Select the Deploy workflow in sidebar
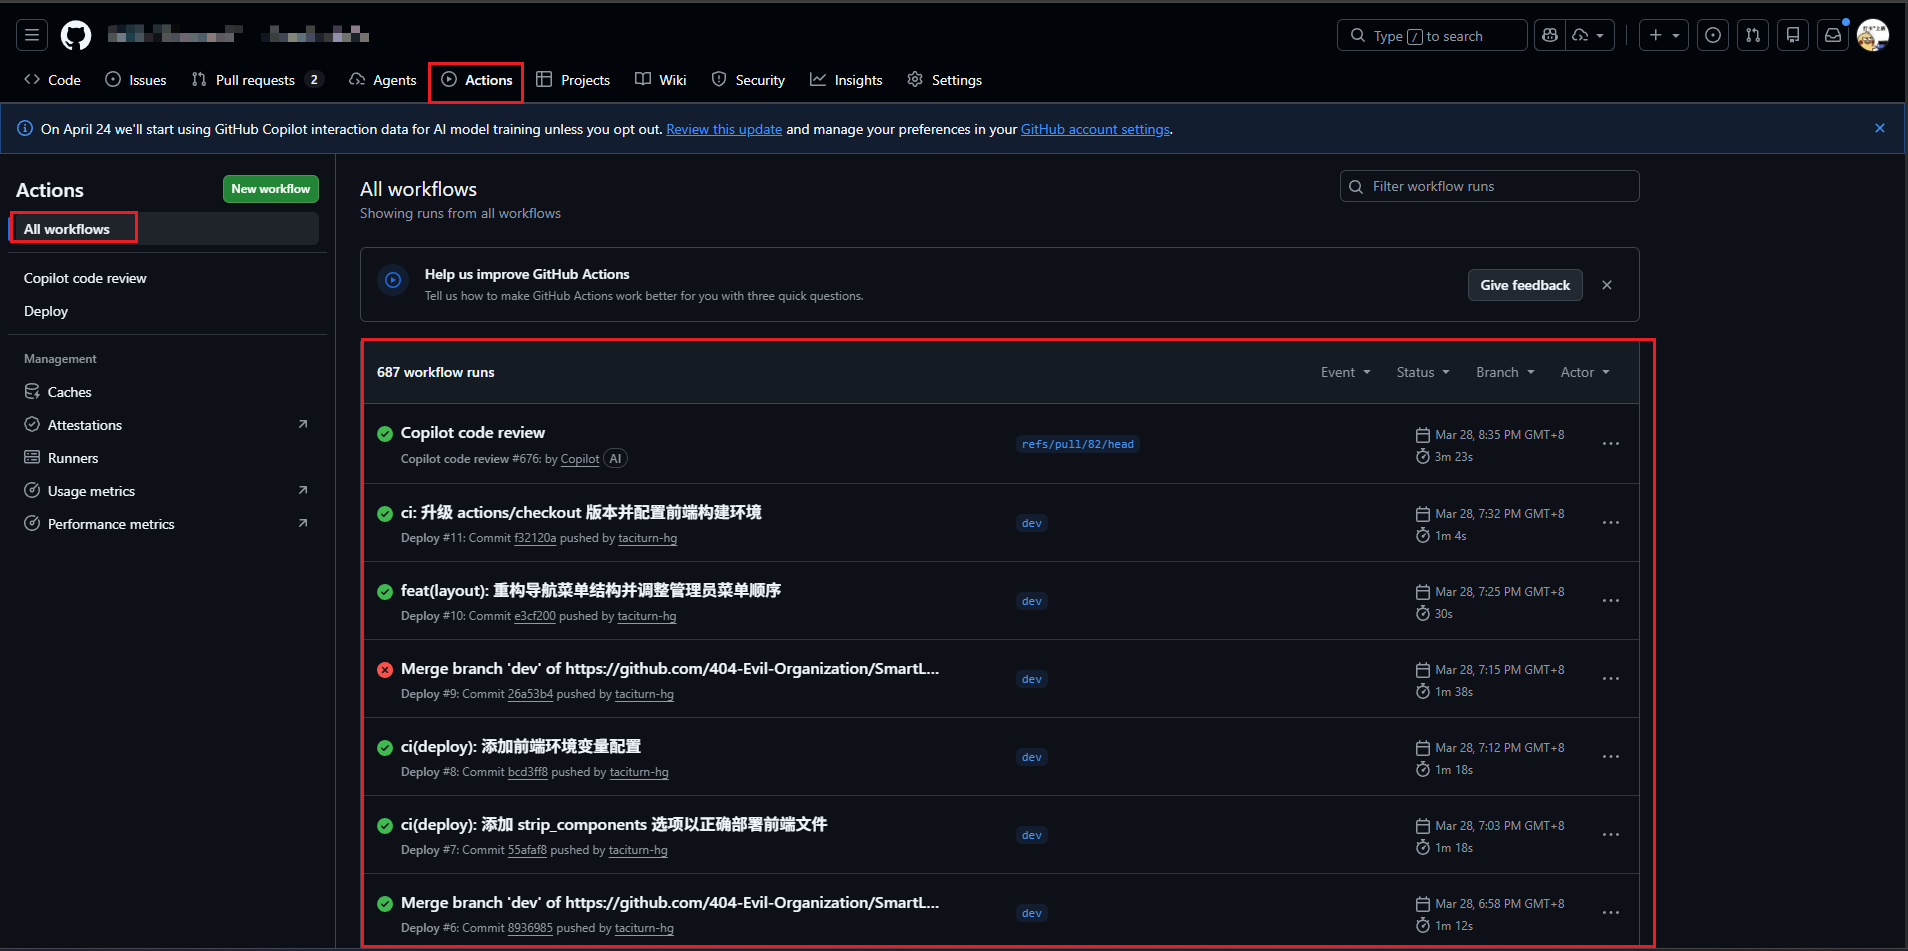 tap(46, 311)
